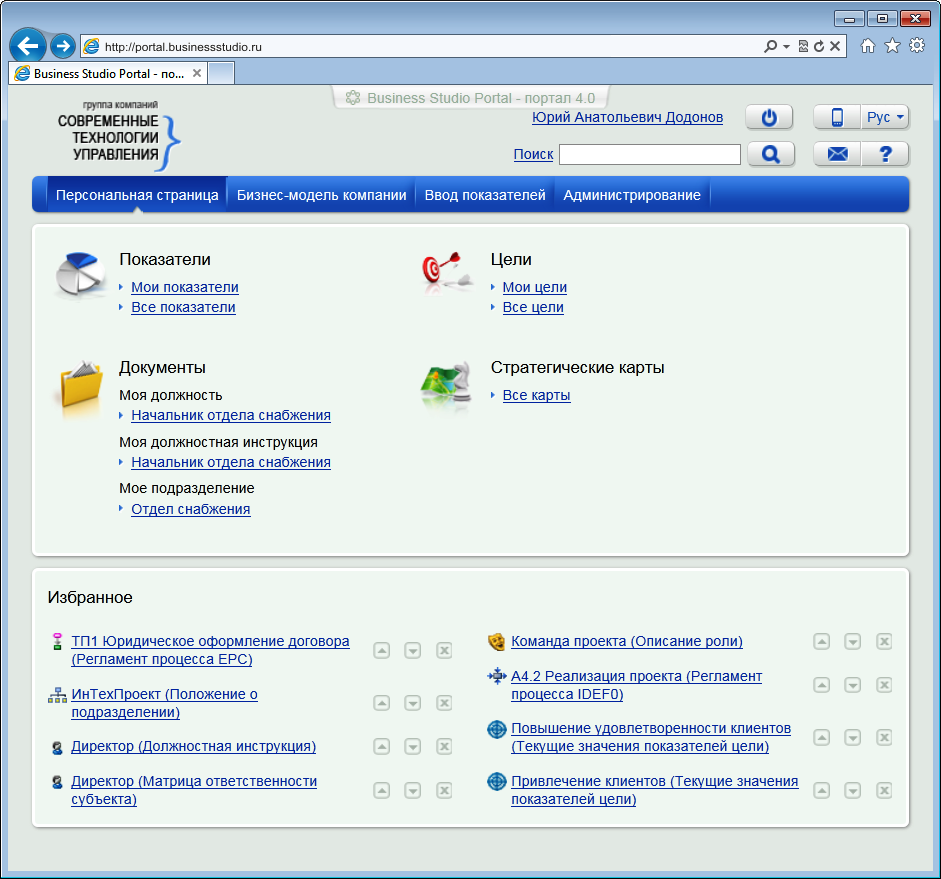Remove Команда проекта from favorites with X
Image resolution: width=941 pixels, height=879 pixels.
click(884, 642)
